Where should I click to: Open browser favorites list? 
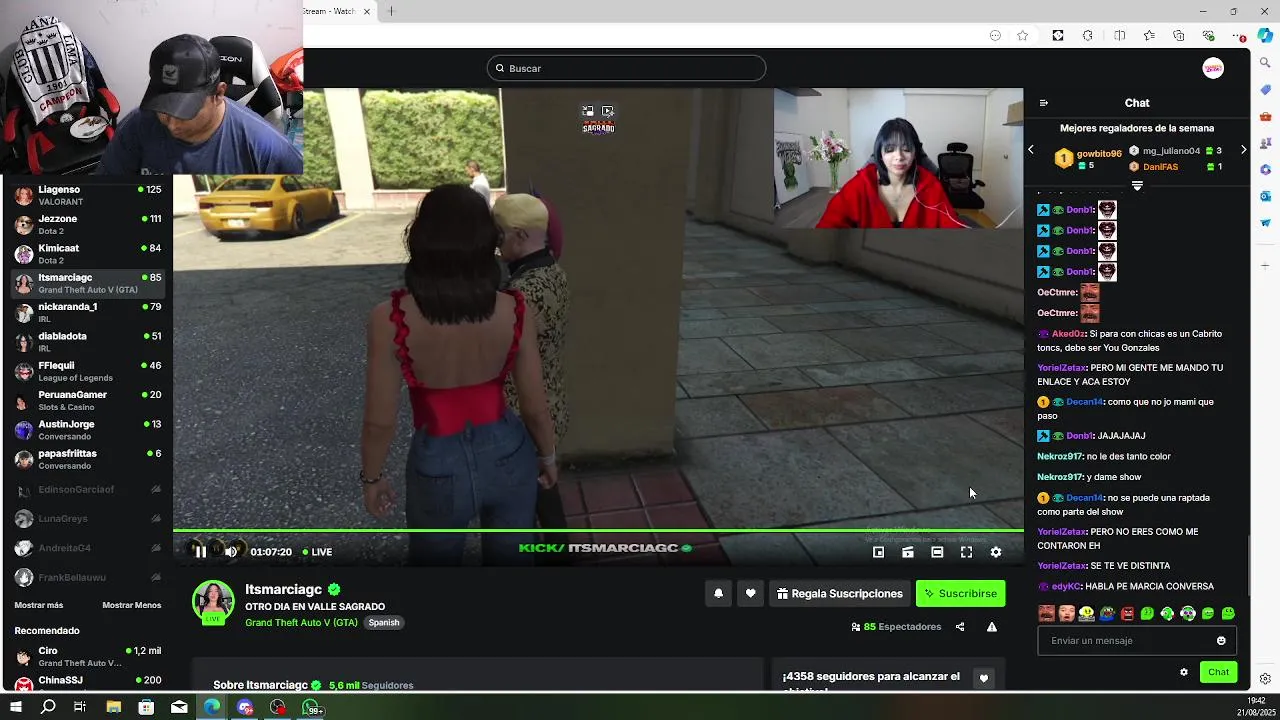(1149, 35)
